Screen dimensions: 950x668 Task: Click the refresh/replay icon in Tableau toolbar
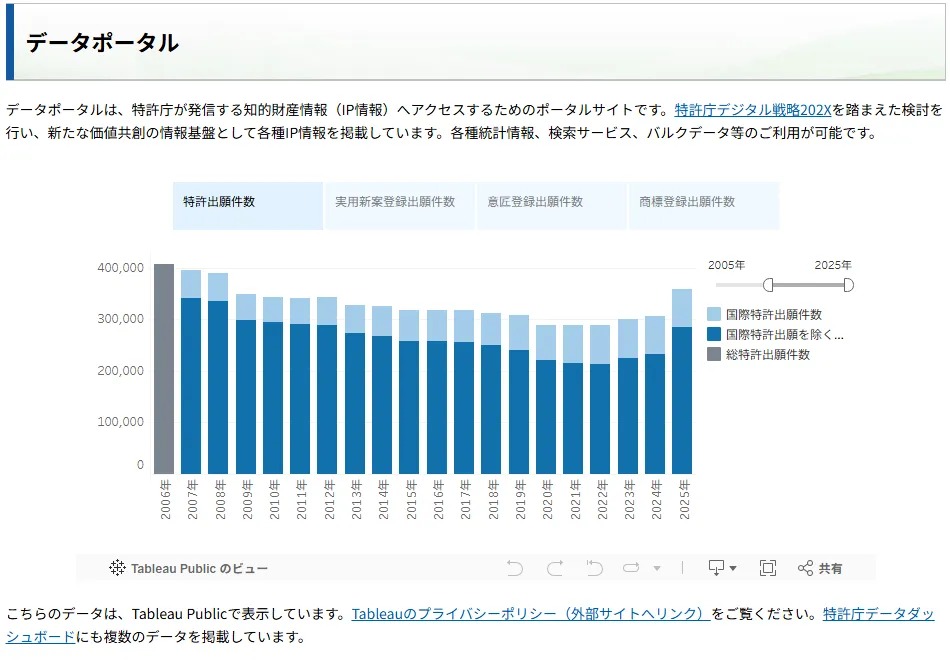click(631, 568)
